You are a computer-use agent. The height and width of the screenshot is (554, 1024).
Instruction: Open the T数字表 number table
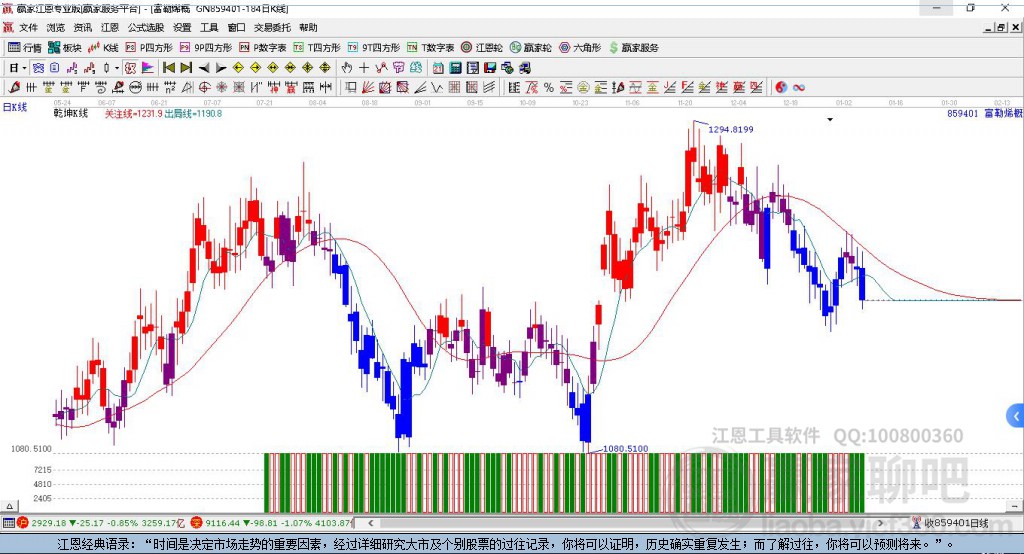coord(430,48)
